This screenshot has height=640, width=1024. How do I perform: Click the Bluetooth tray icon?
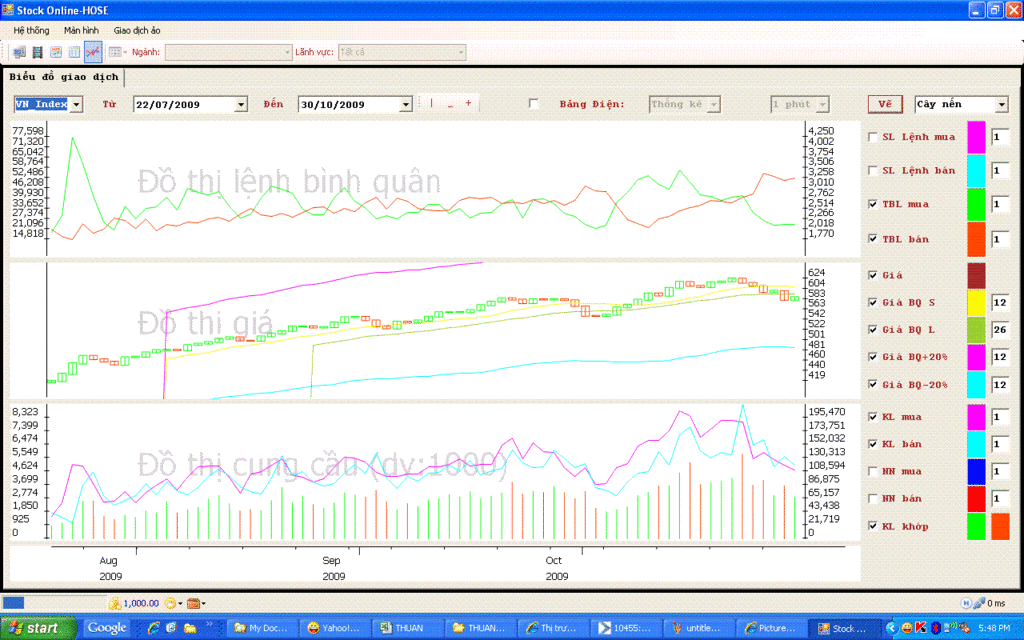pyautogui.click(x=935, y=628)
